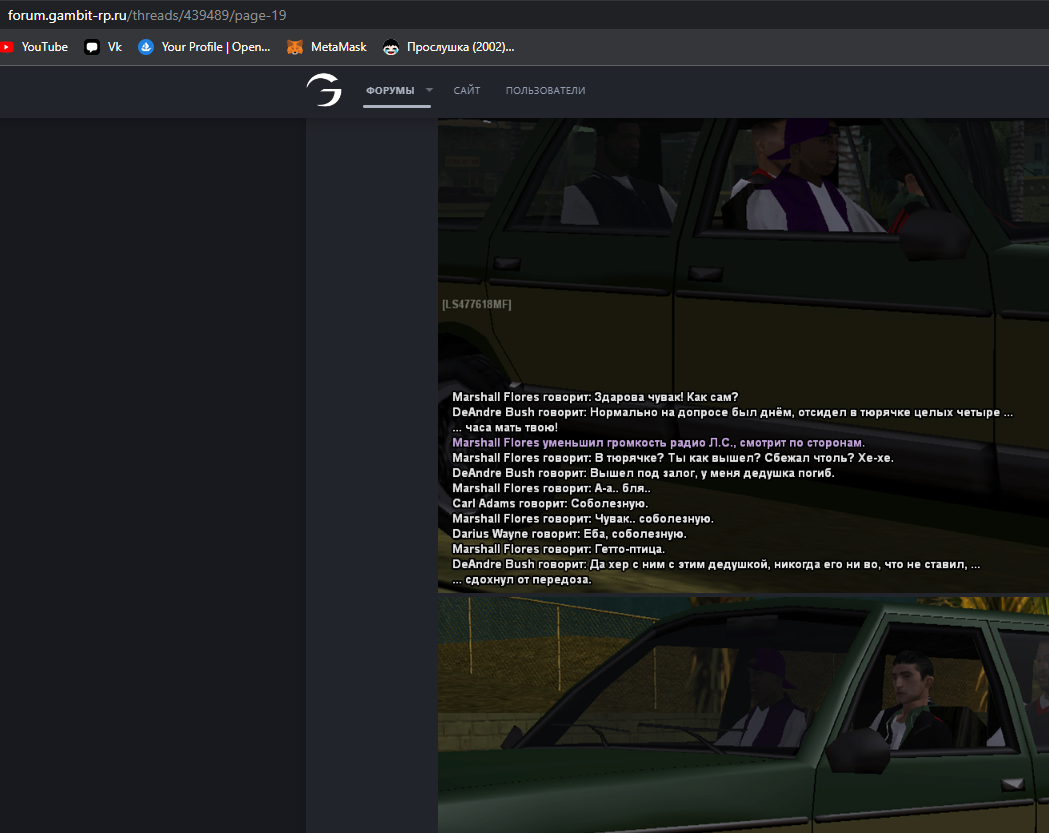This screenshot has height=833, width=1049.
Task: Open the ФОРУМЫ navigation tab
Action: tap(390, 91)
